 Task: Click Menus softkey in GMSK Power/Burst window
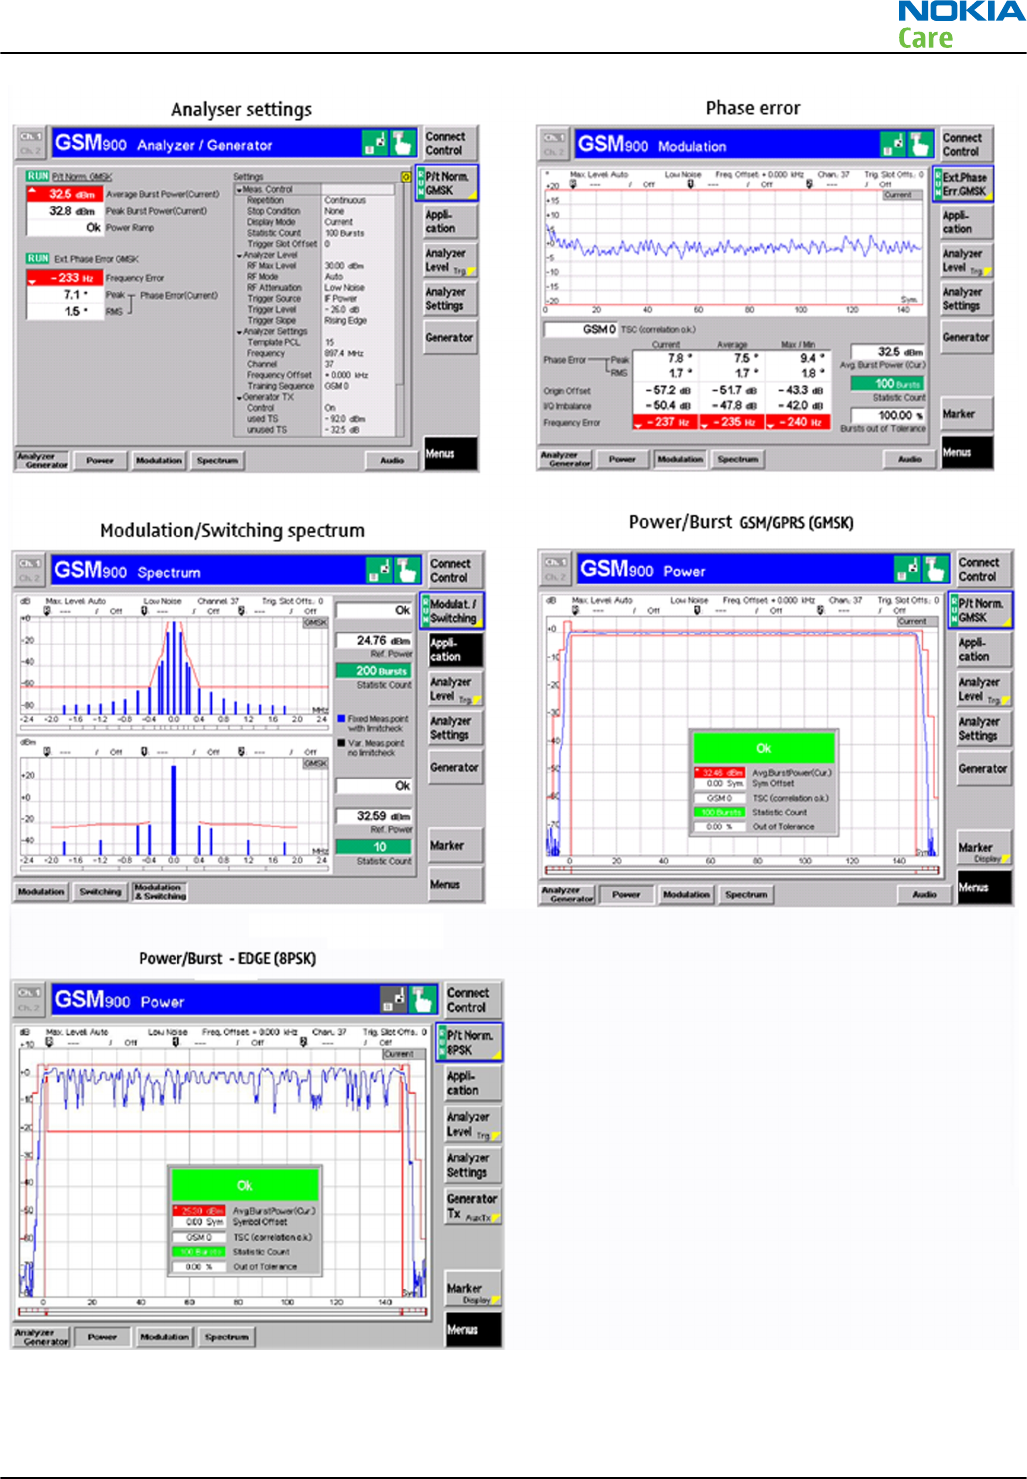[983, 888]
